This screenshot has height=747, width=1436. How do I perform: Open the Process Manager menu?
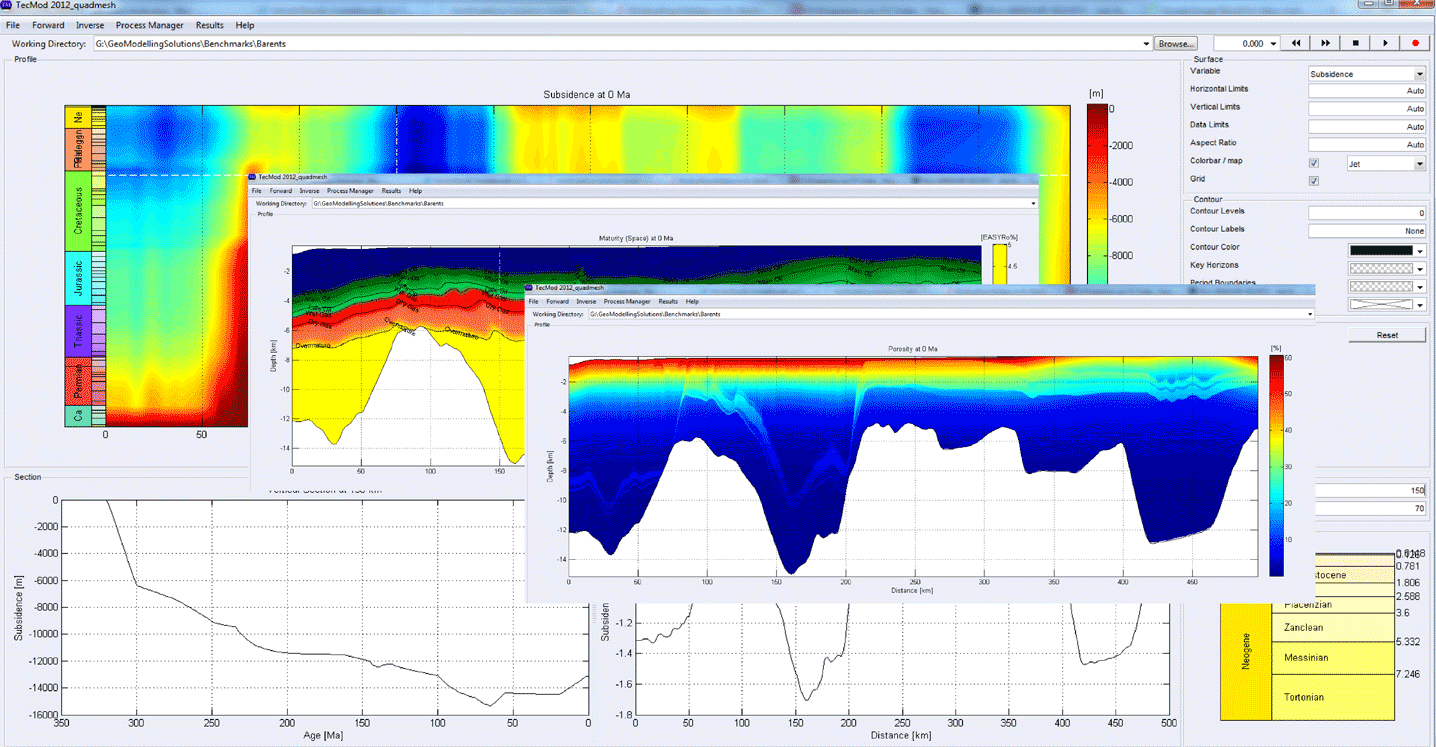pos(149,25)
